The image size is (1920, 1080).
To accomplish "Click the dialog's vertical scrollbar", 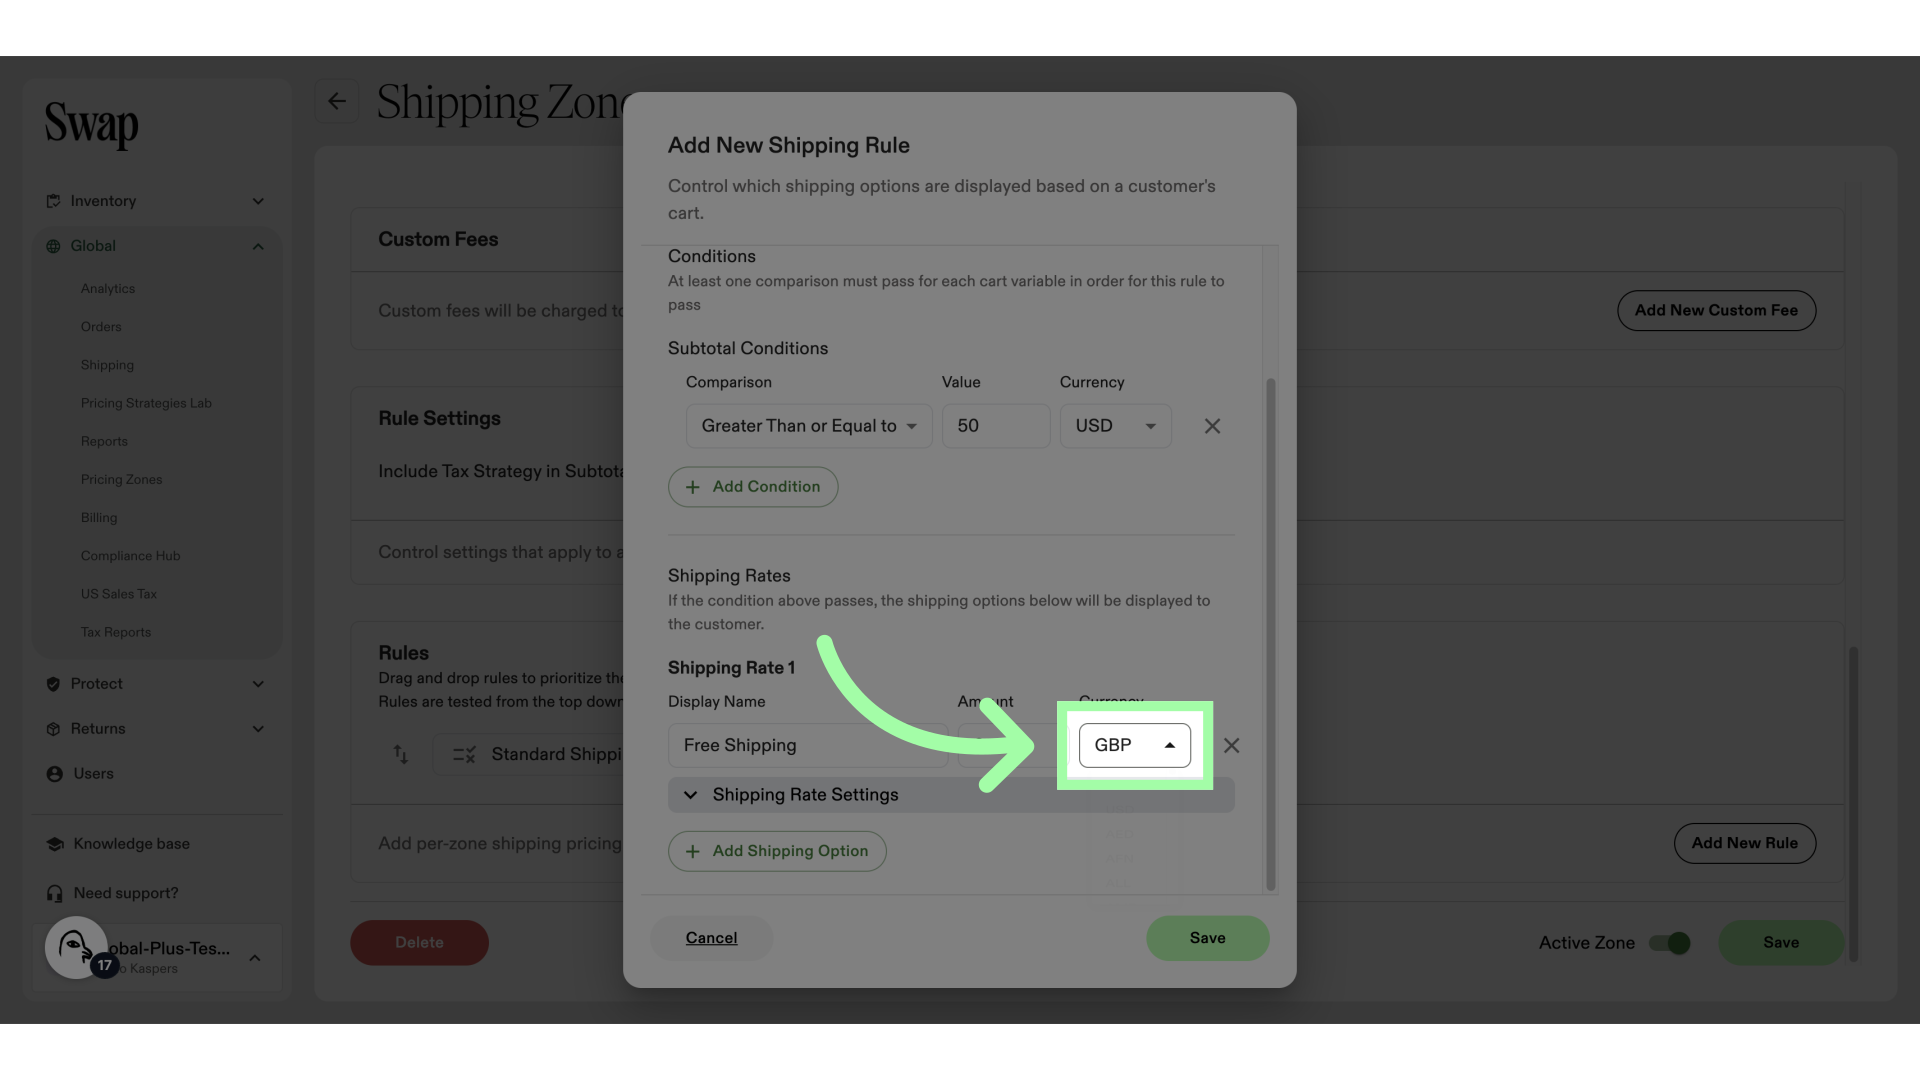I will [x=1270, y=634].
